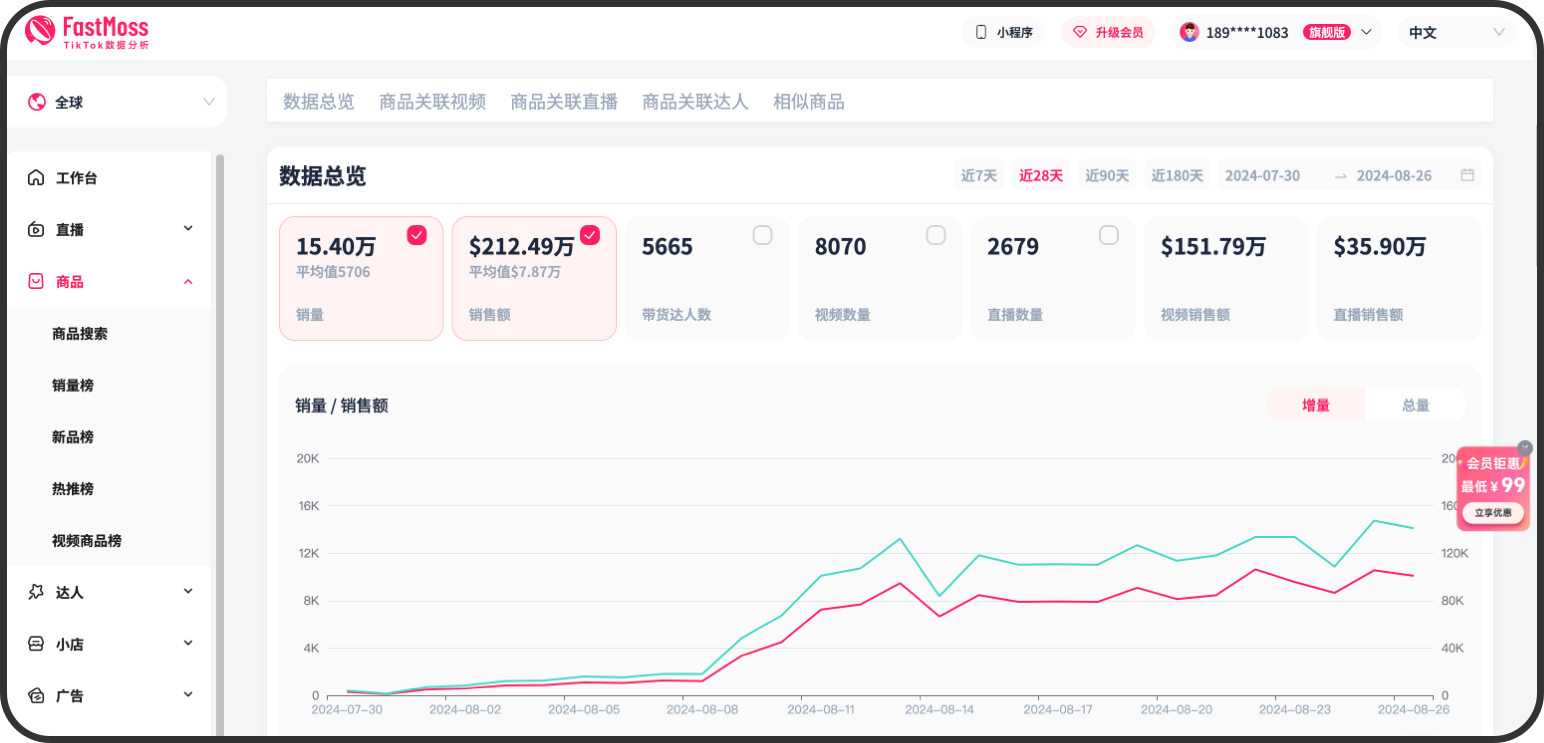Viewport: 1544px width, 743px height.
Task: Click the start date field 2024-07-30
Action: [1263, 176]
